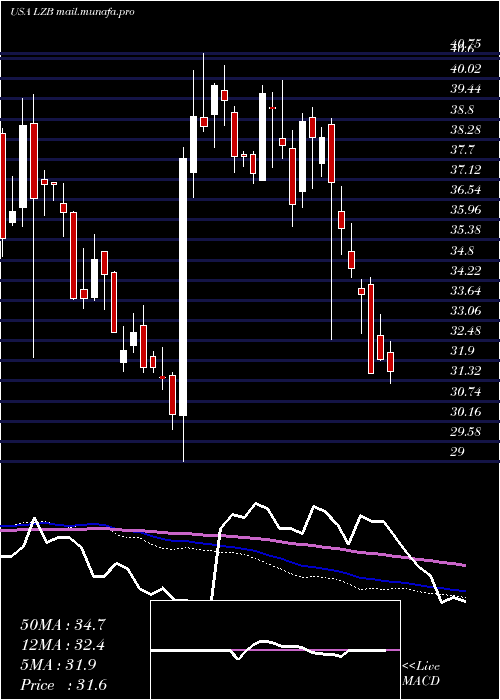
Task: Click the 31.32 price axis label
Action: [466, 371]
